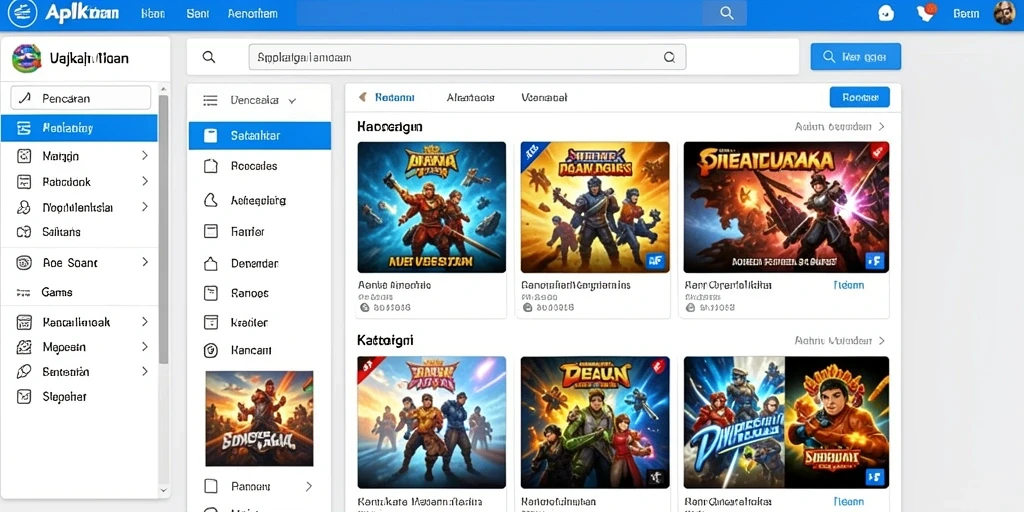1024x512 pixels.
Task: Click the Pencaran sidebar search field
Action: coord(80,98)
